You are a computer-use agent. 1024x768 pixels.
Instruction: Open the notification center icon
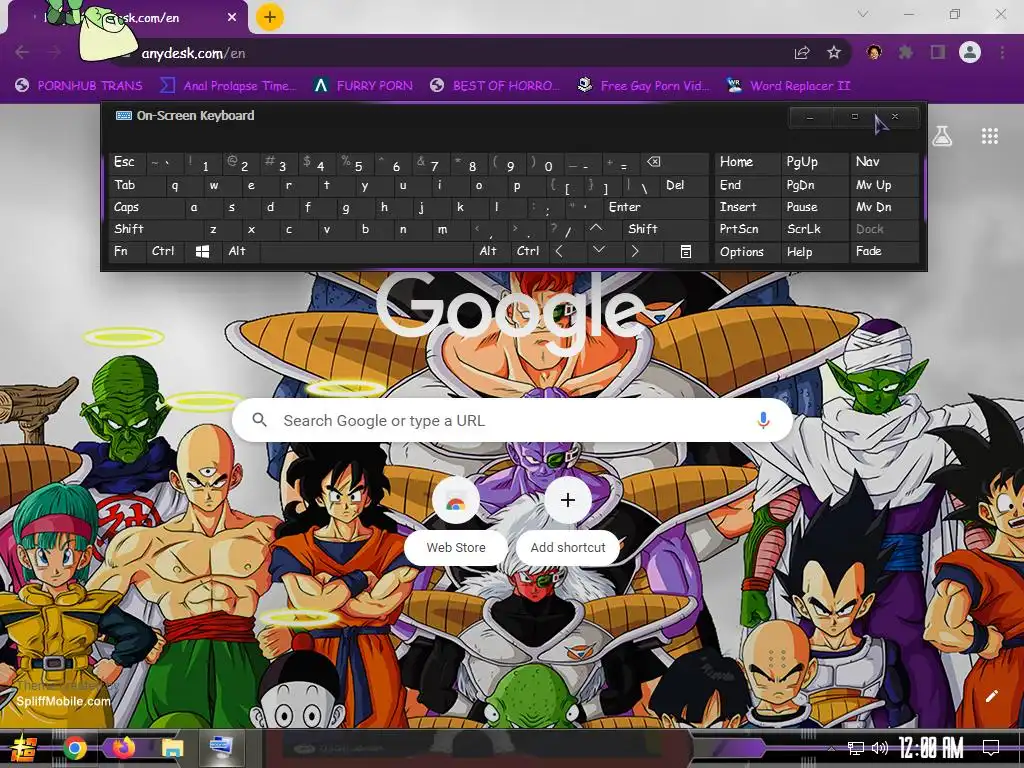[x=991, y=748]
